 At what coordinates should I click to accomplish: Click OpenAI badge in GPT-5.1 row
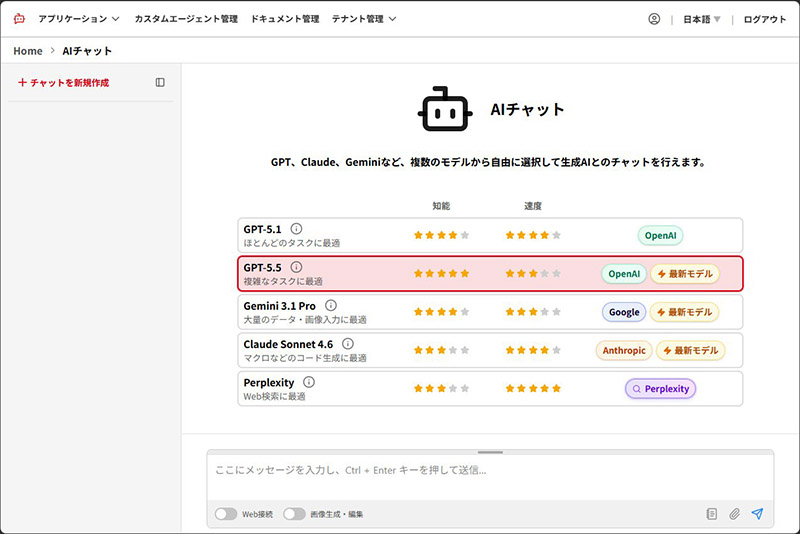click(660, 236)
